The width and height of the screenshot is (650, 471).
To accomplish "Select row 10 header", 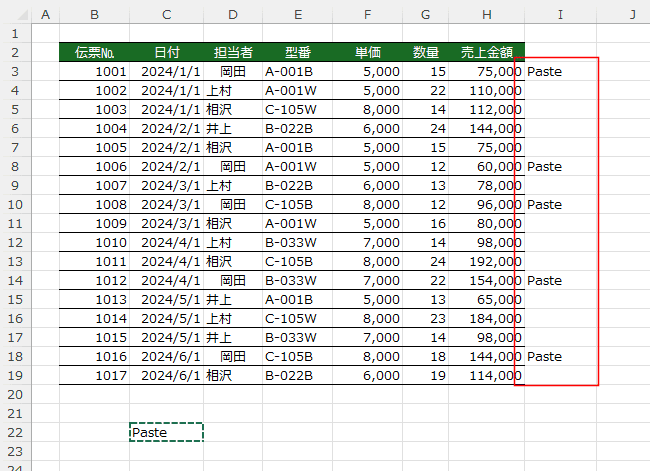I will coord(15,204).
